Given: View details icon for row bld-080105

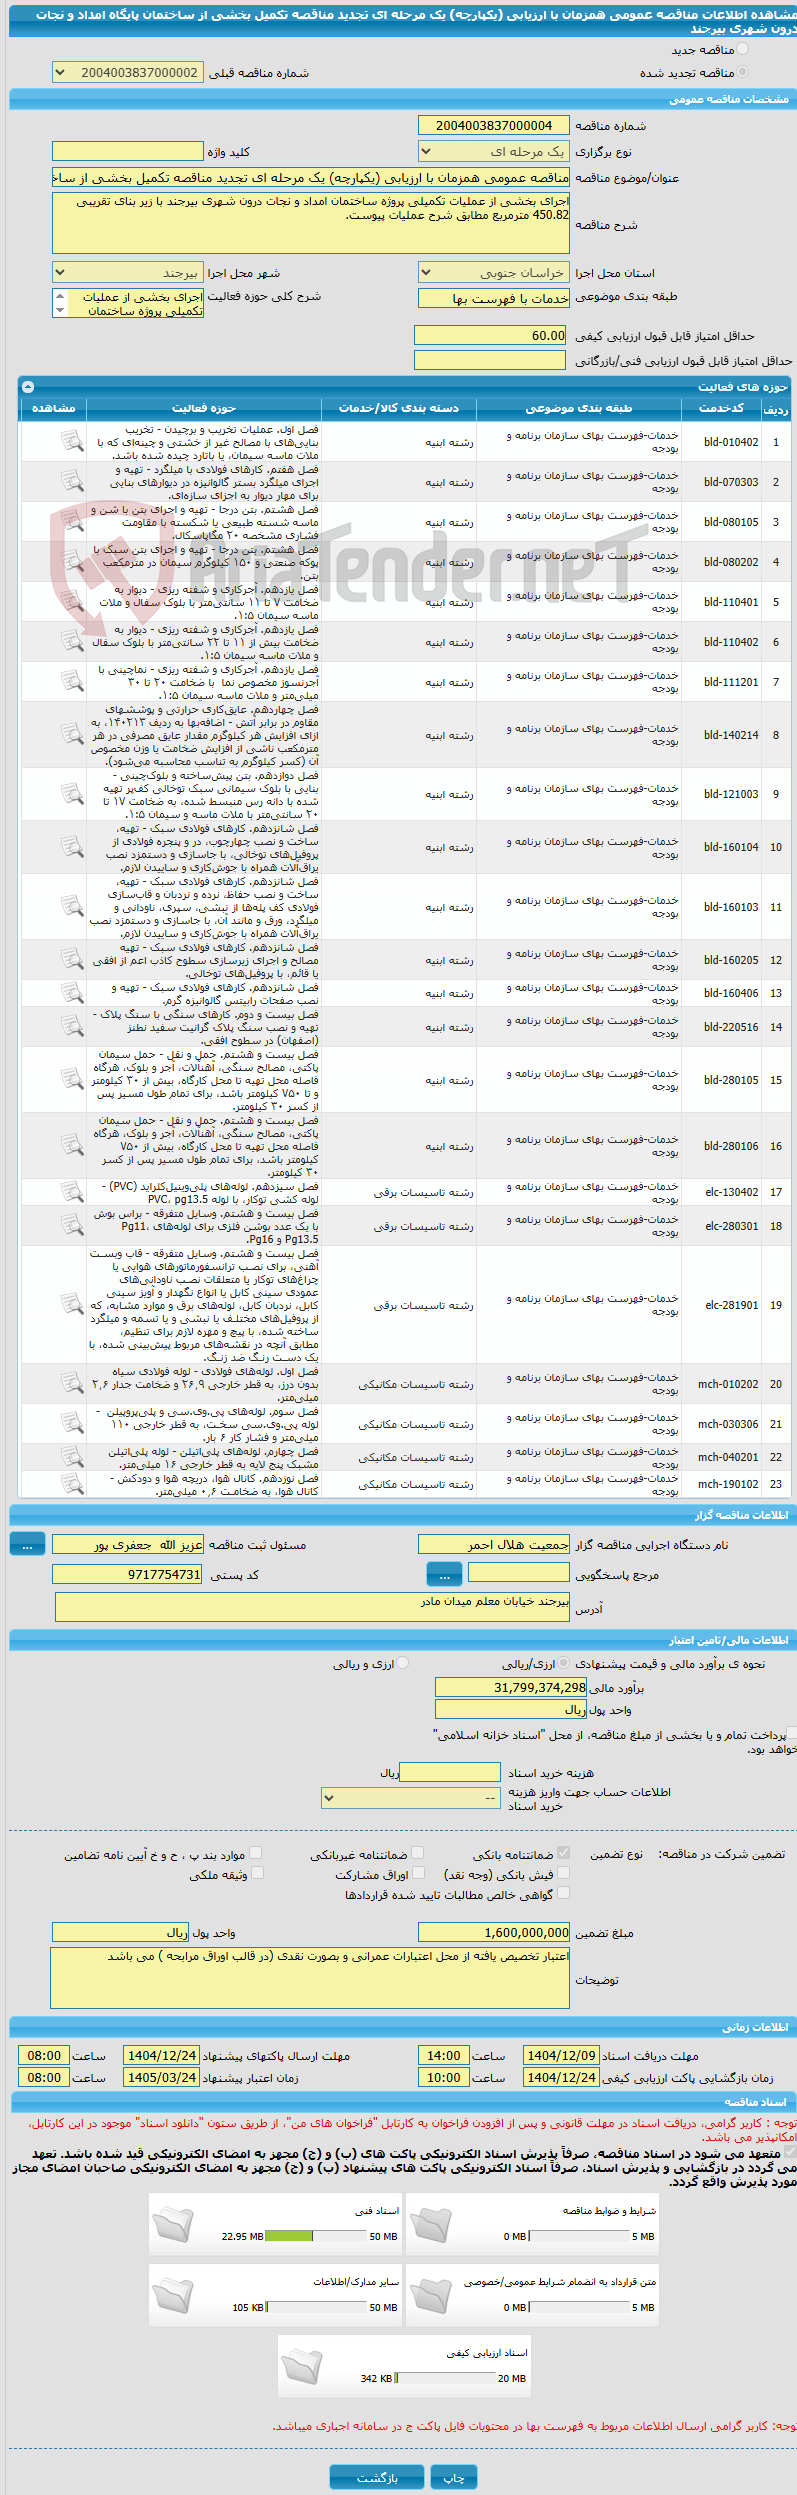Looking at the screenshot, I should pos(72,521).
